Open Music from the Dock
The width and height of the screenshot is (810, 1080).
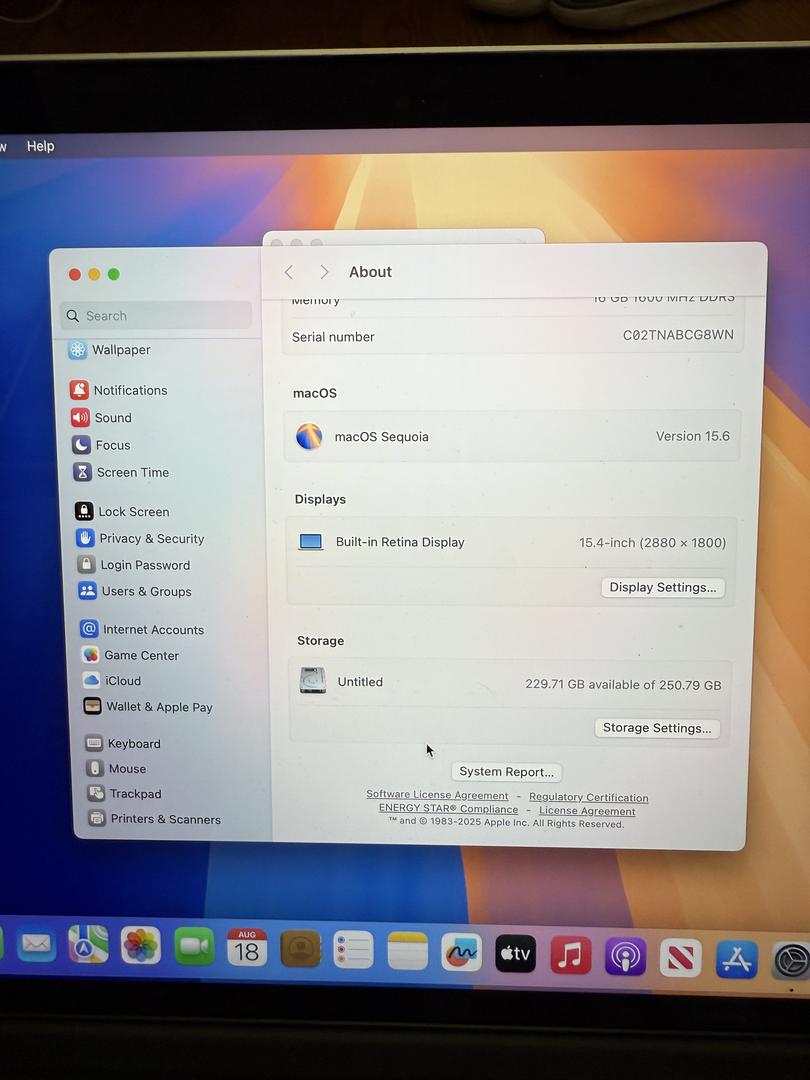570,955
